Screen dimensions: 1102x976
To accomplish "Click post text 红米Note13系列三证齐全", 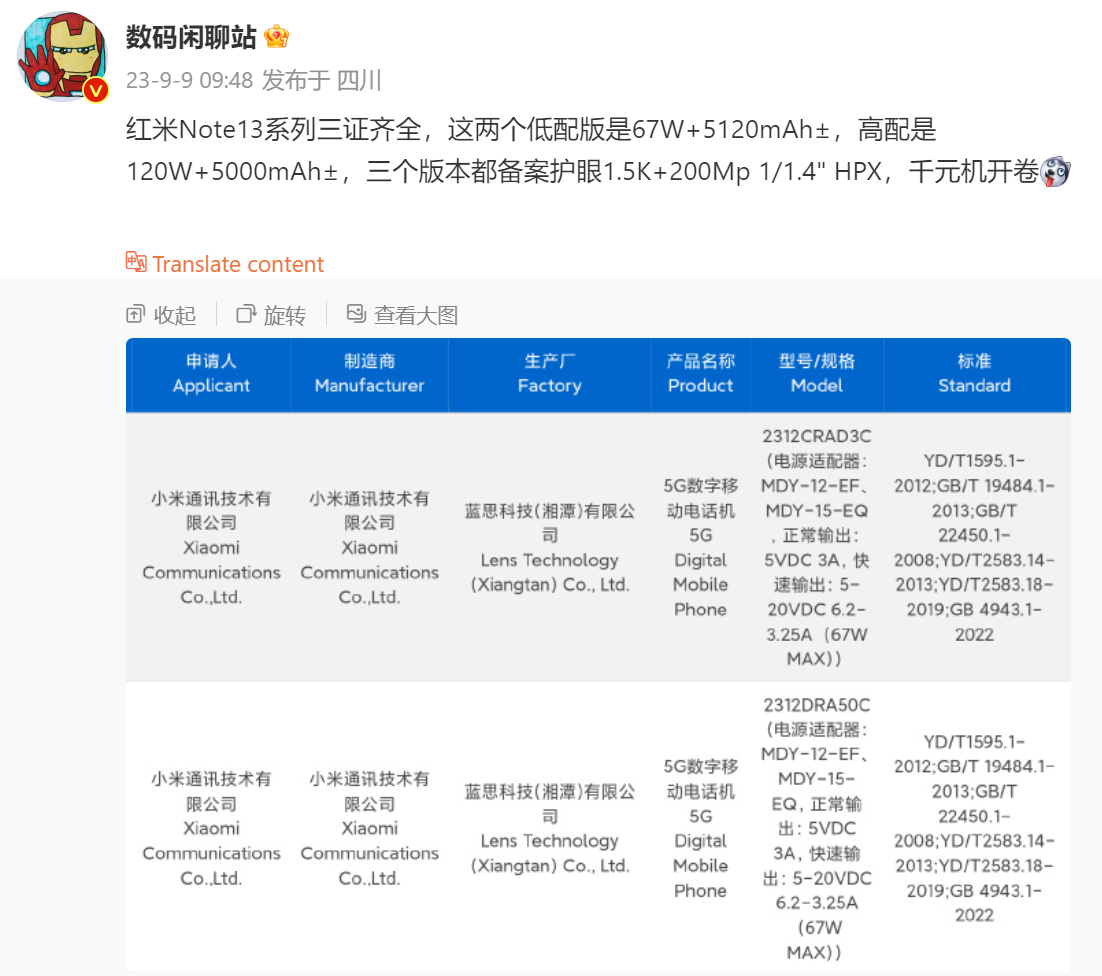I will 274,129.
